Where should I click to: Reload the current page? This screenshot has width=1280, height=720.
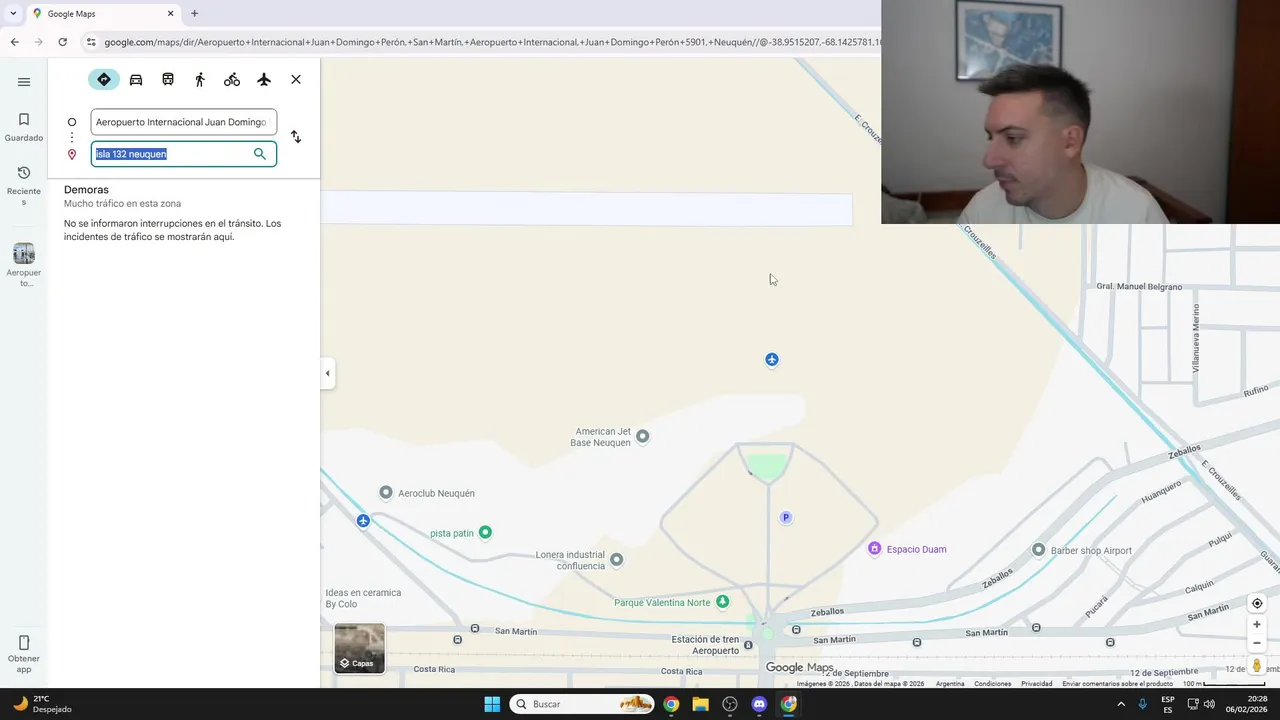pos(62,42)
